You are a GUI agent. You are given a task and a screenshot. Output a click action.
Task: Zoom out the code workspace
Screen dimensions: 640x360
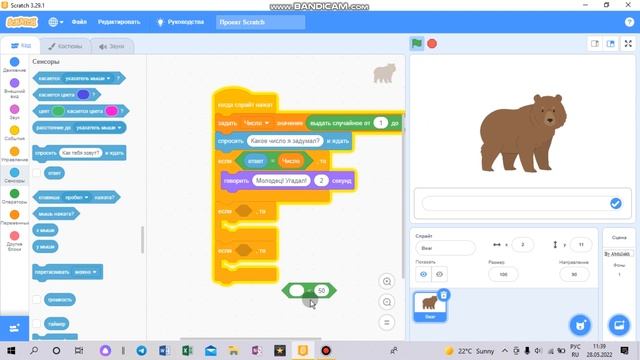tap(387, 302)
